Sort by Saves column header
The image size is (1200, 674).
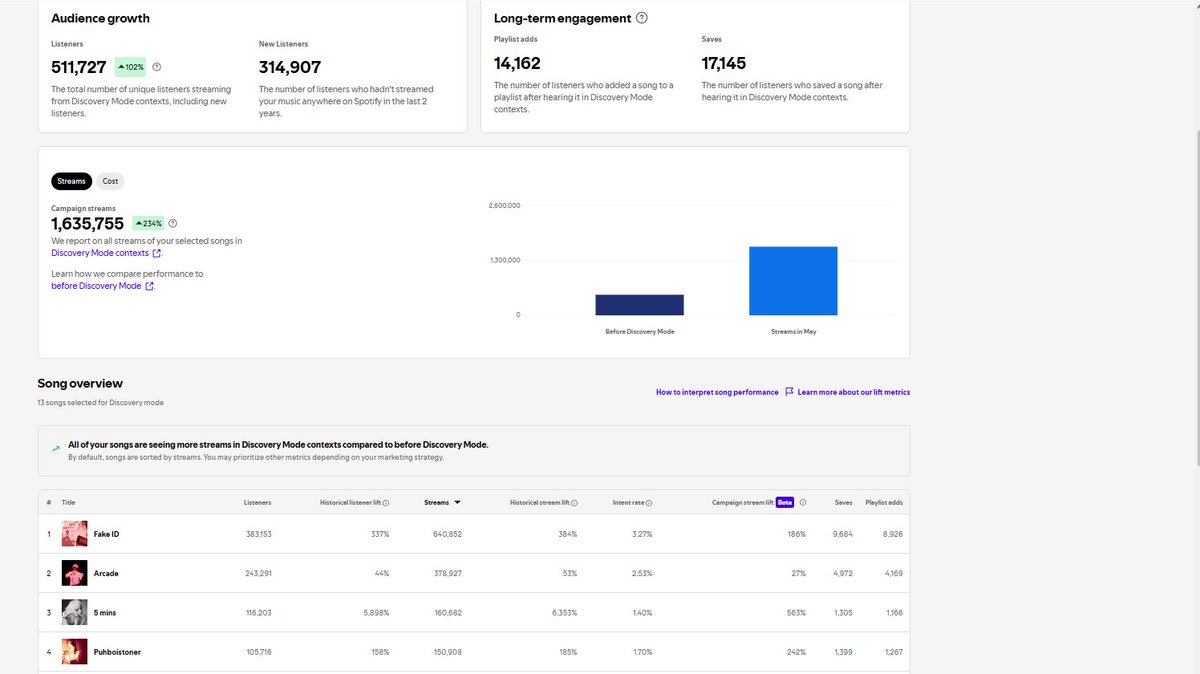pos(843,503)
